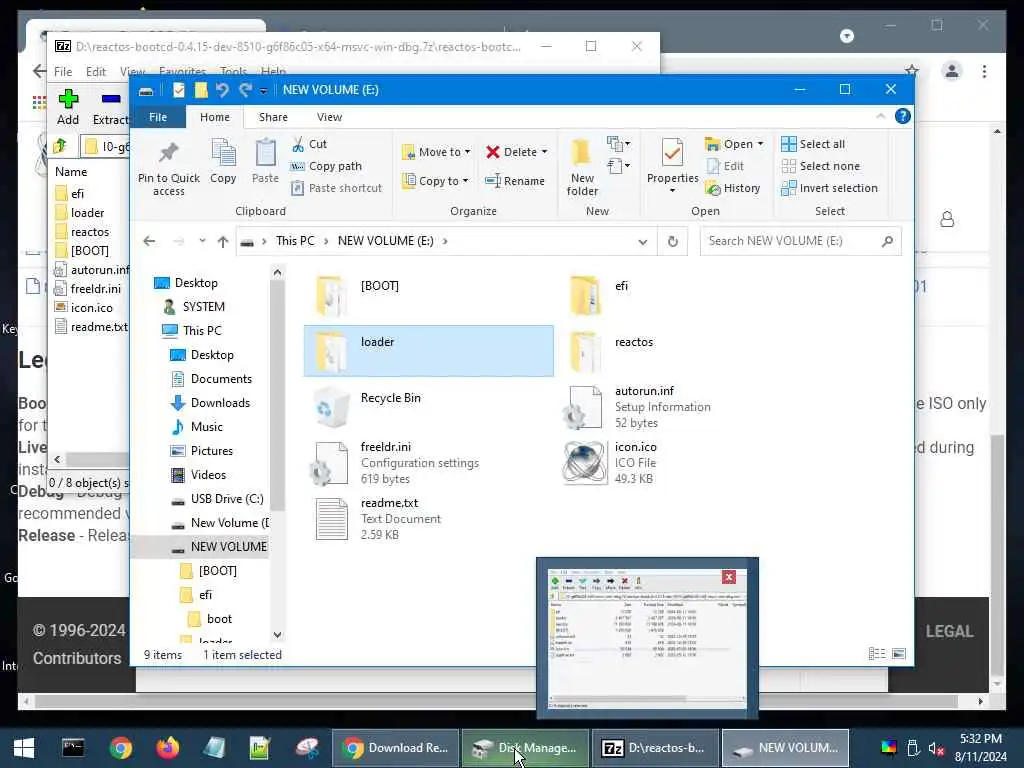
Task: Click the 7-Zip taskbar button
Action: click(655, 748)
